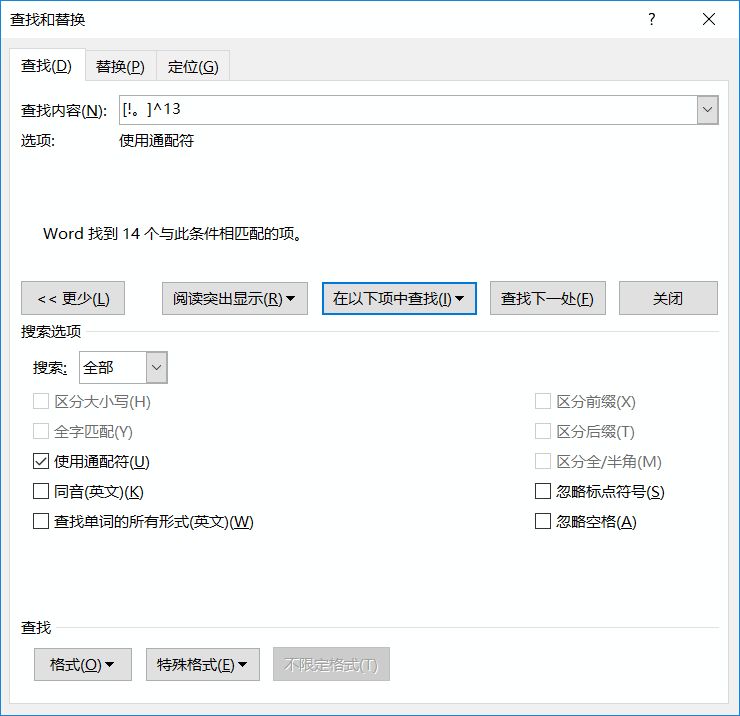Open the 阅读突出显示(R) dropdown button
The image size is (740, 716).
(x=235, y=298)
